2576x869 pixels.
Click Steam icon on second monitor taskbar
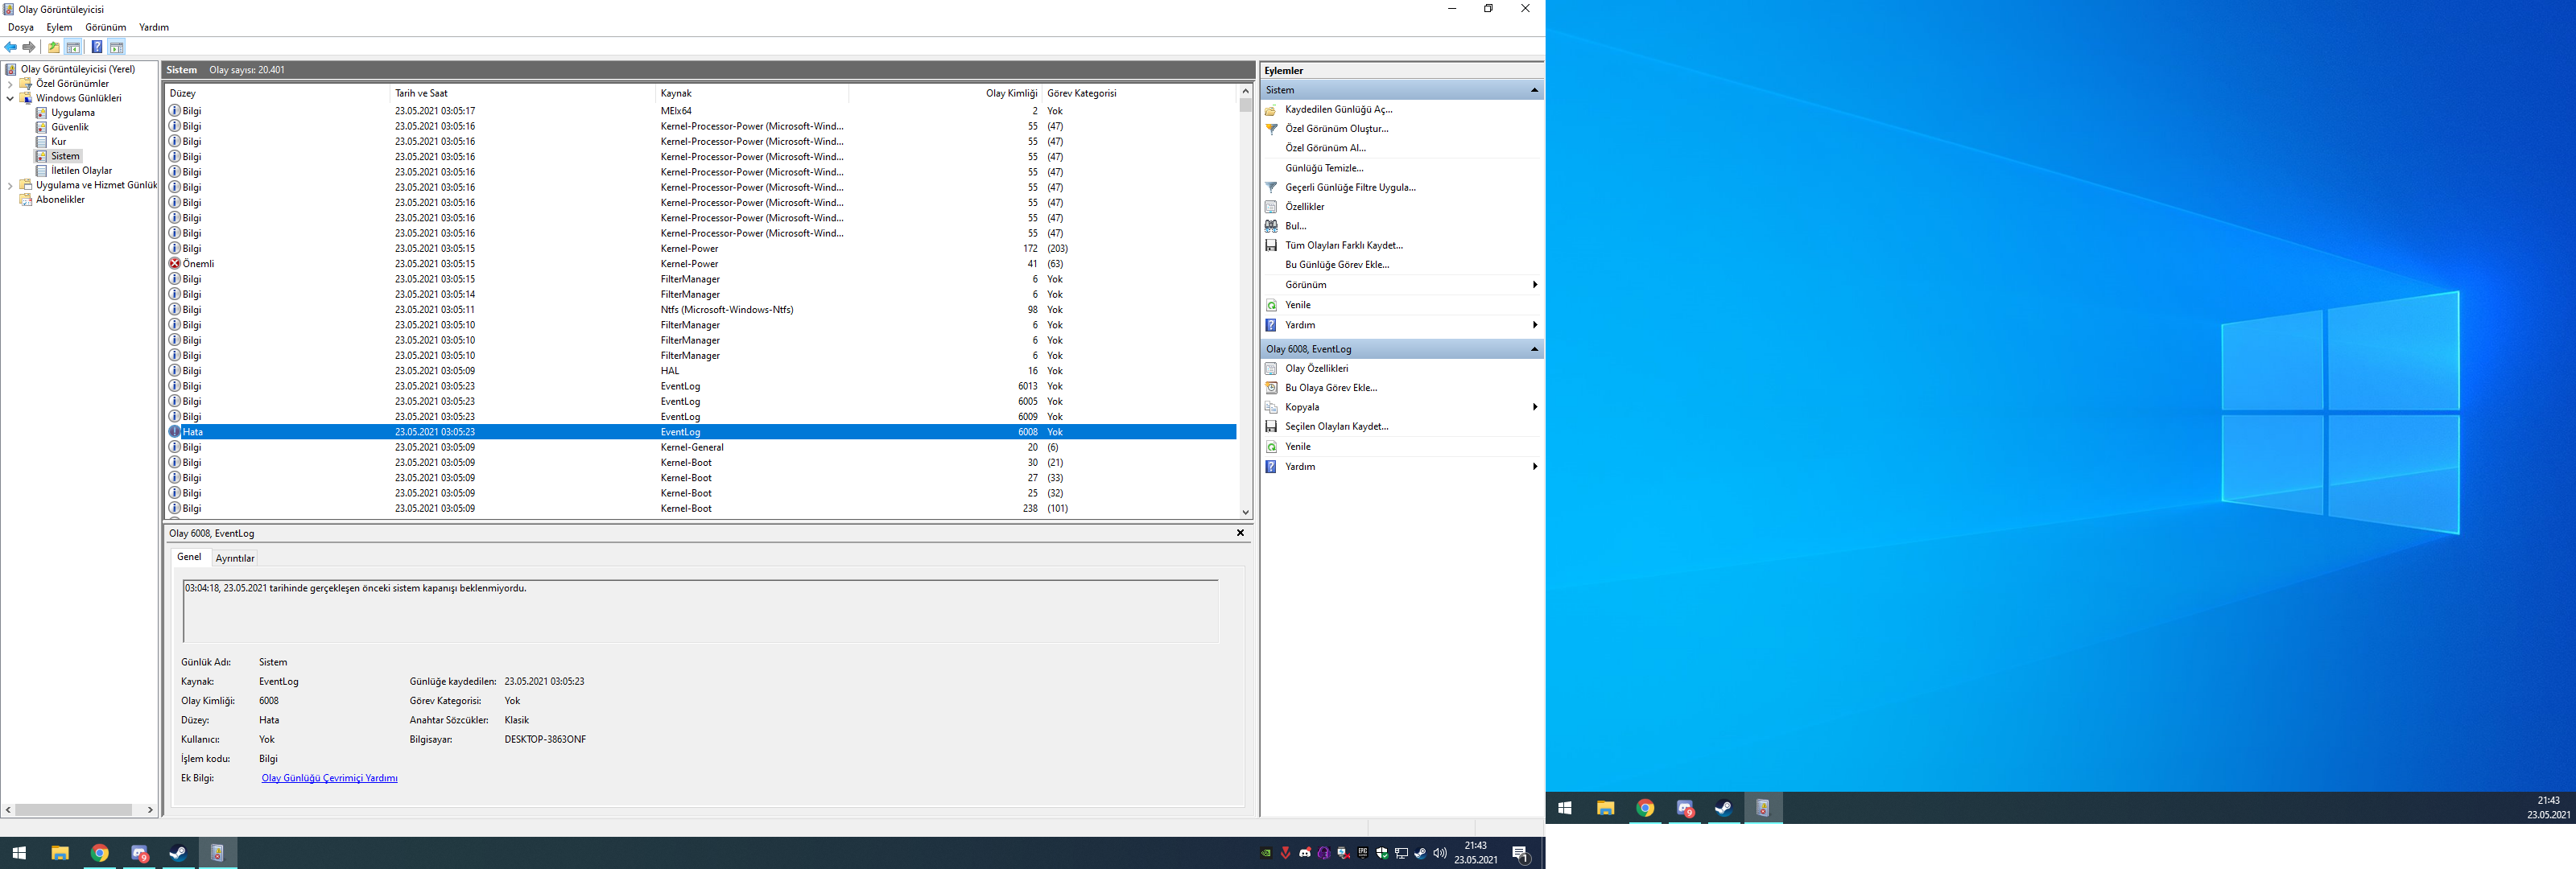1724,808
